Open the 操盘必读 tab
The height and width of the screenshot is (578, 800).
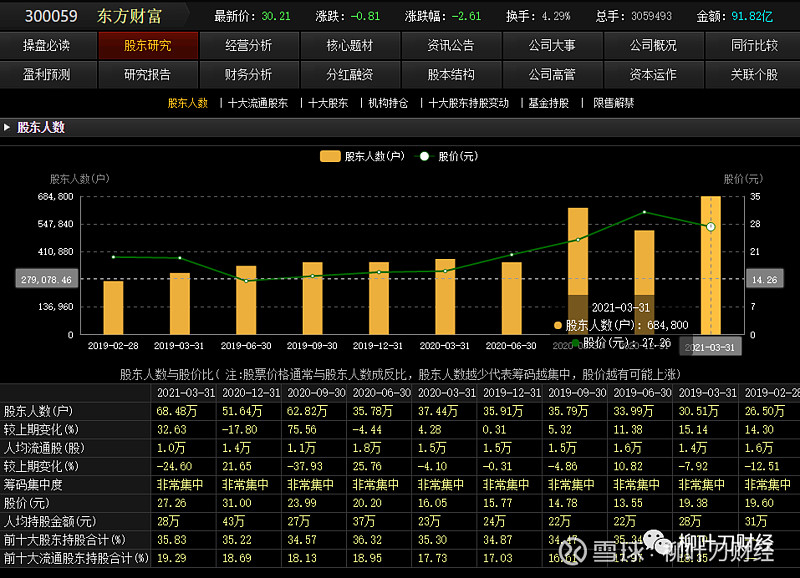(x=48, y=45)
